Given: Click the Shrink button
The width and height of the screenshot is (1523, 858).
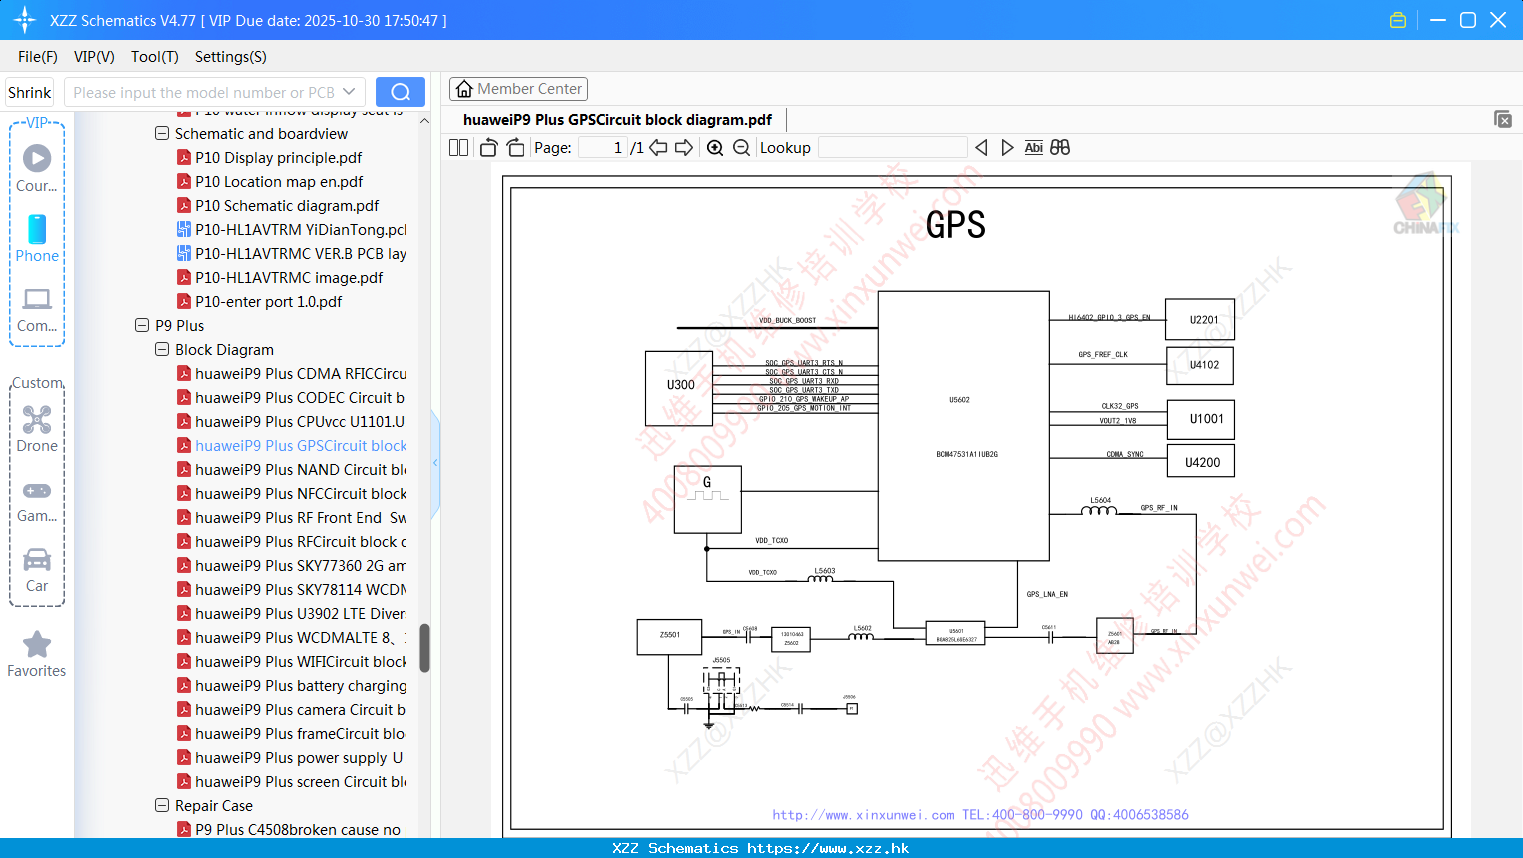Looking at the screenshot, I should tap(30, 92).
